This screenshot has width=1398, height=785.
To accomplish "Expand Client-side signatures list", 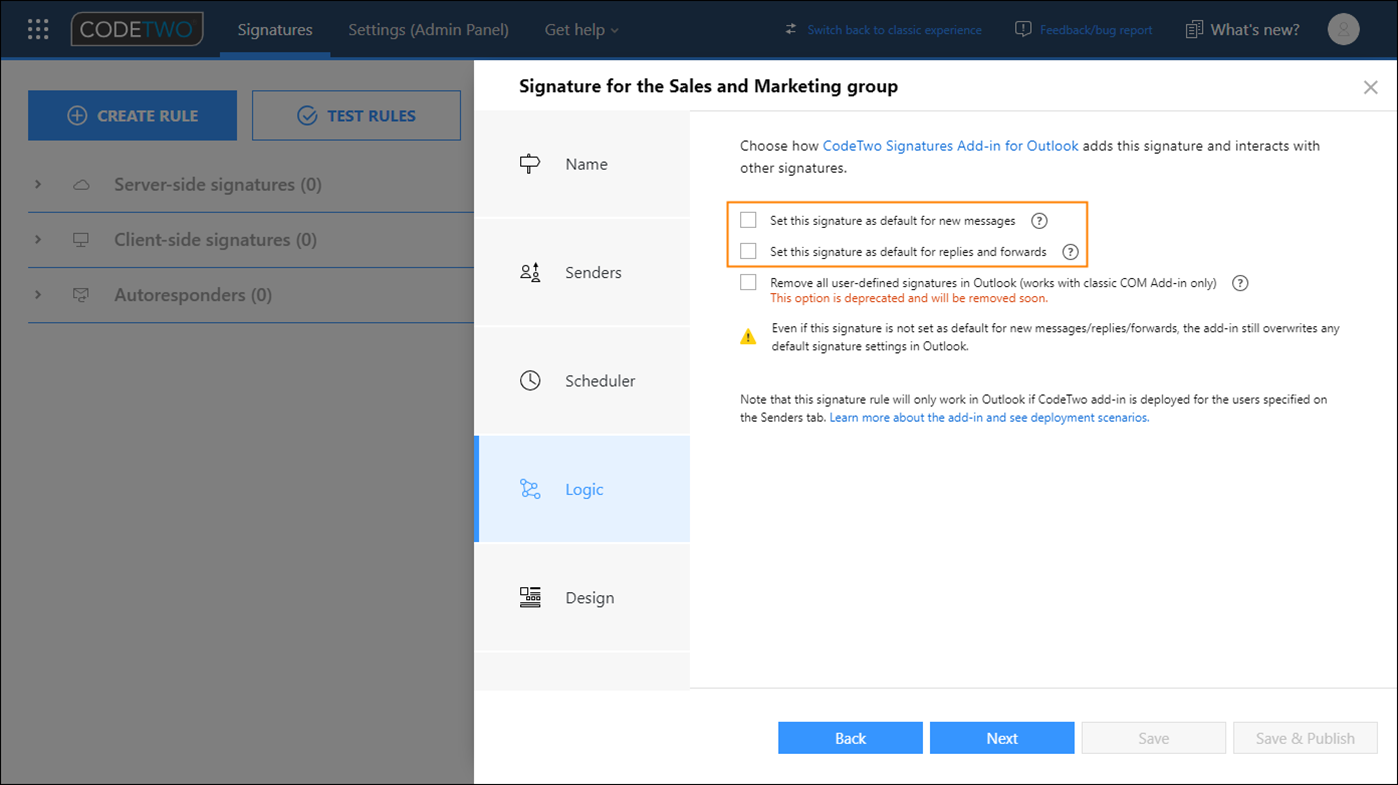I will click(38, 239).
